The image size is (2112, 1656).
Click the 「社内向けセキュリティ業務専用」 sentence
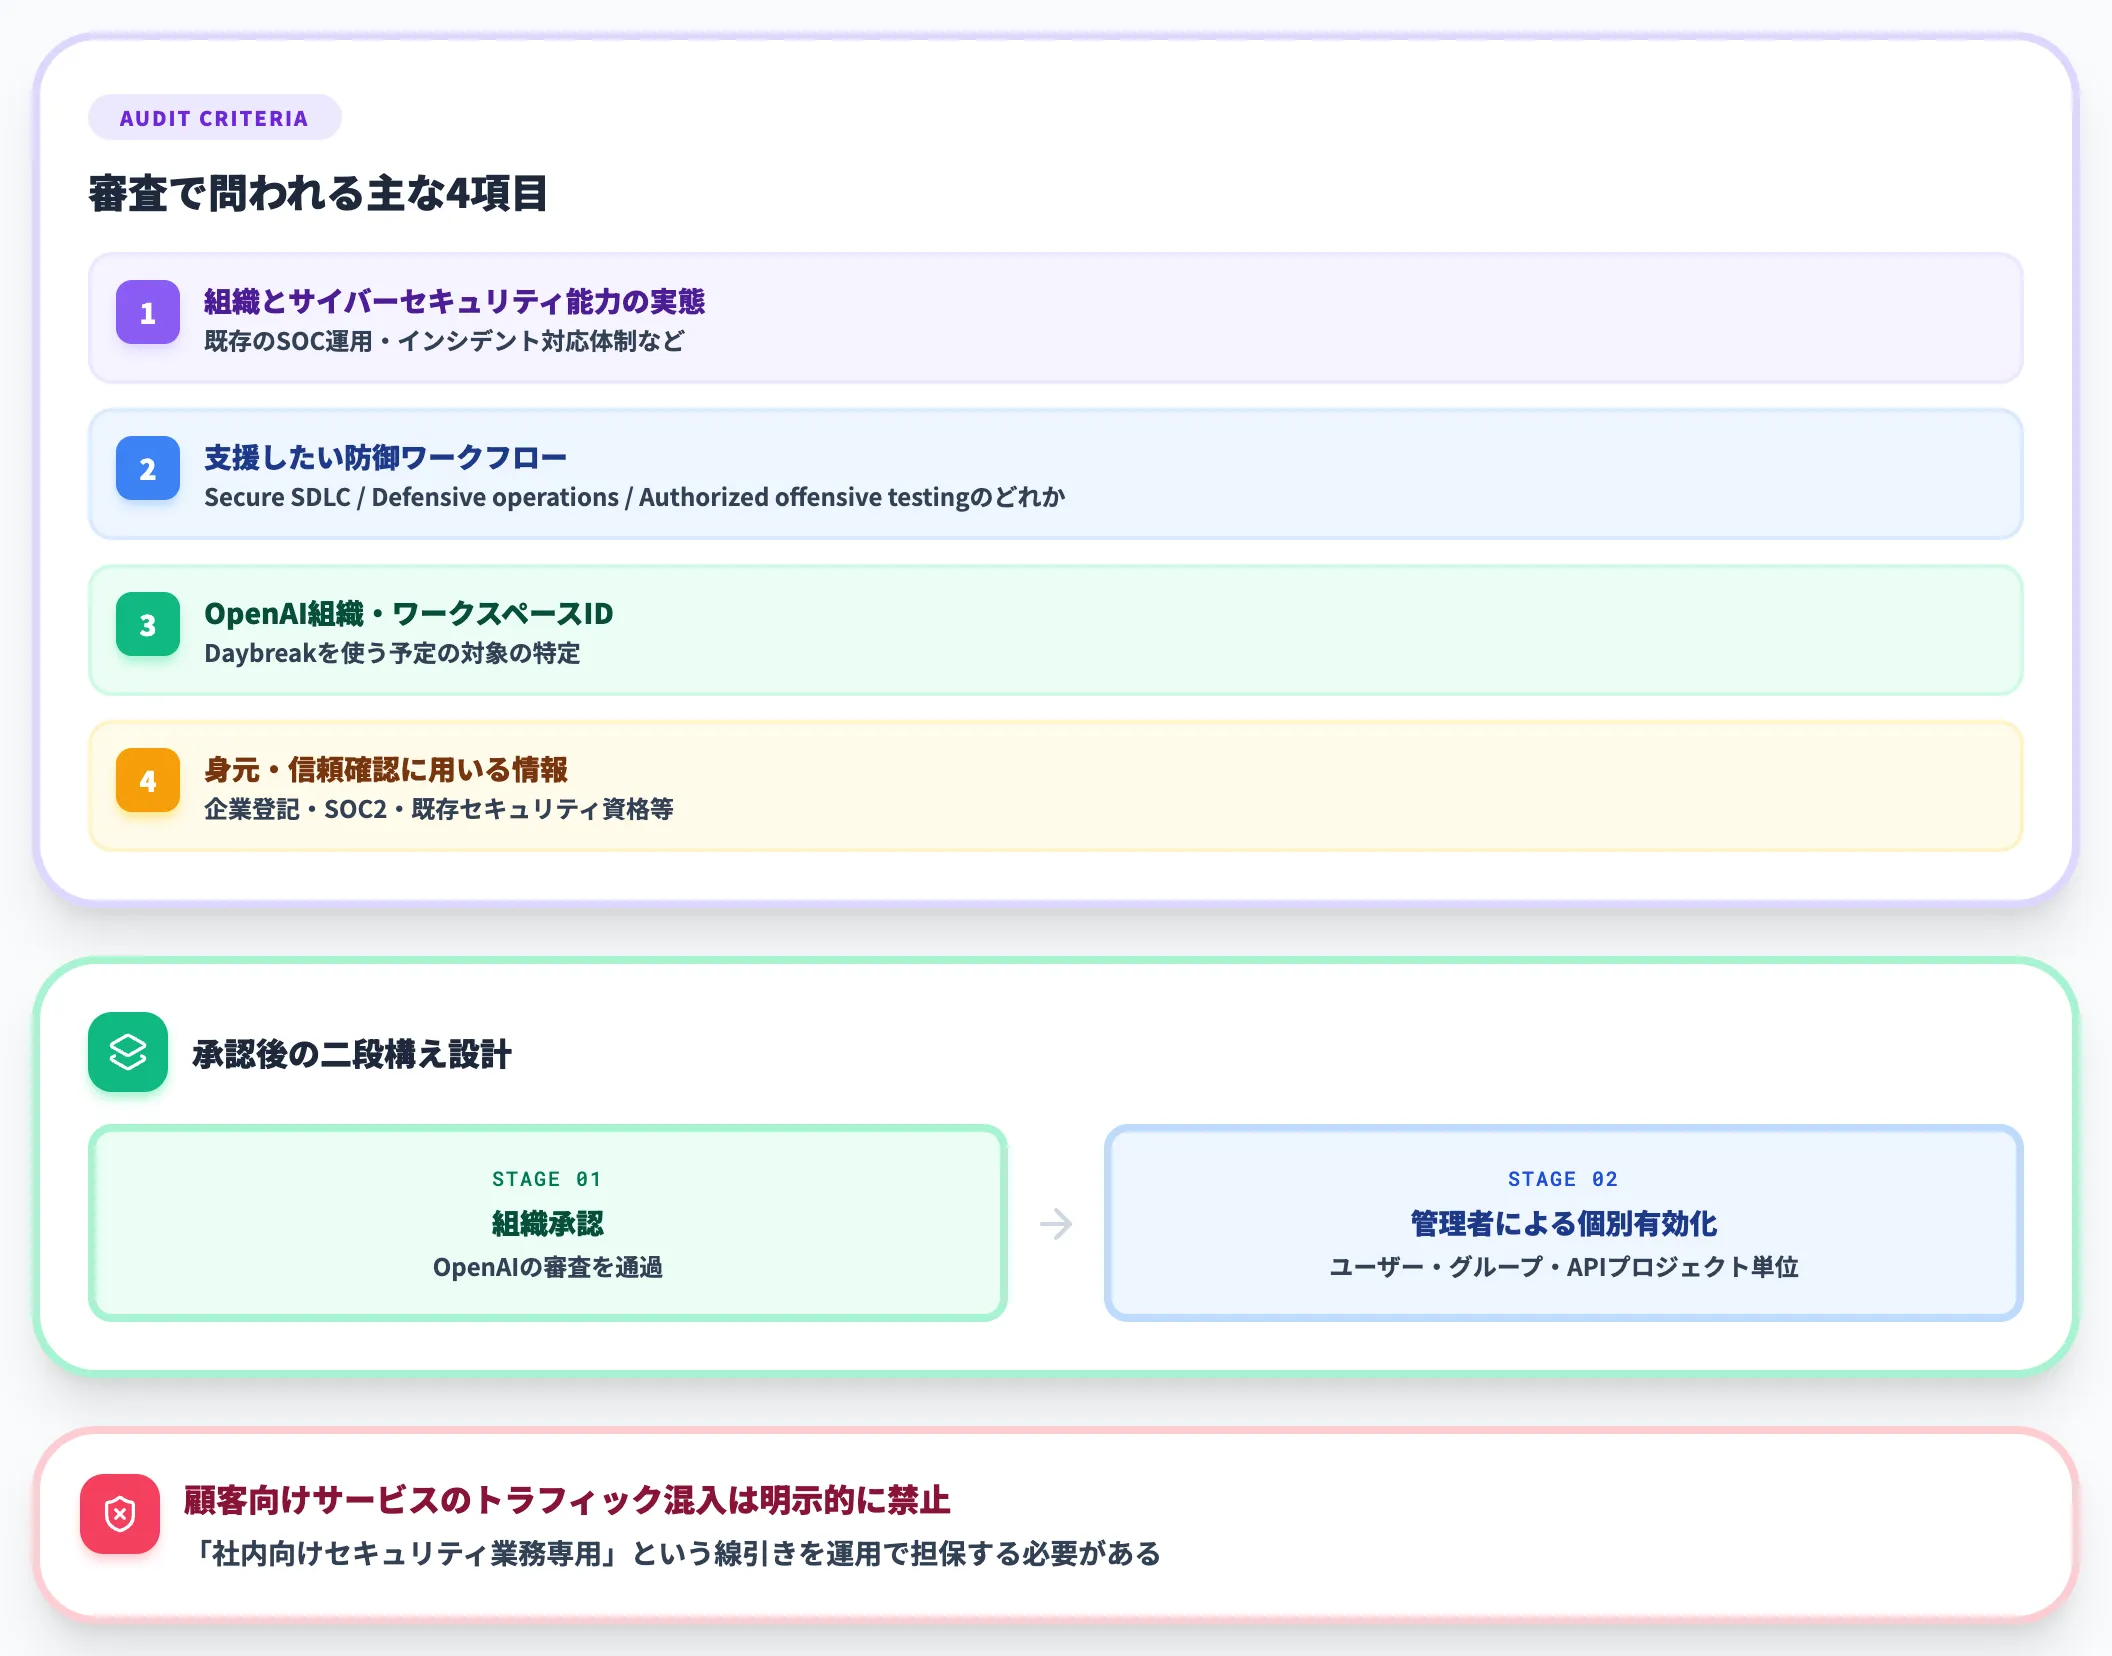pos(677,1553)
